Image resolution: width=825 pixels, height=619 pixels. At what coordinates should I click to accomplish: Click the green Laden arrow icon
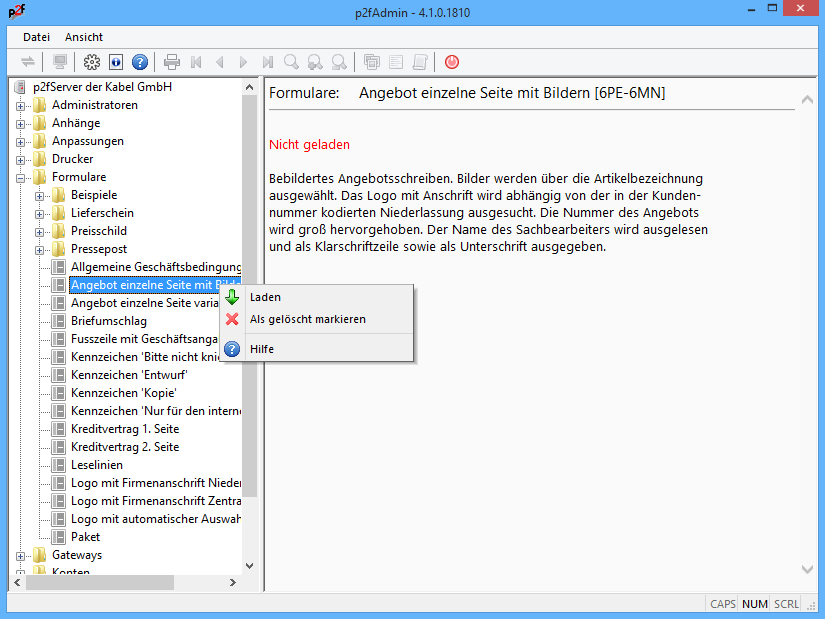[232, 297]
